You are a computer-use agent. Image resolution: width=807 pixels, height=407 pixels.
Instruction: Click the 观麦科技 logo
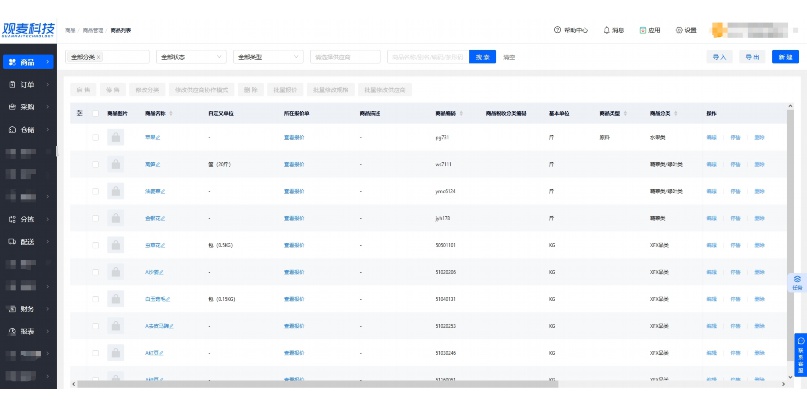coord(28,29)
